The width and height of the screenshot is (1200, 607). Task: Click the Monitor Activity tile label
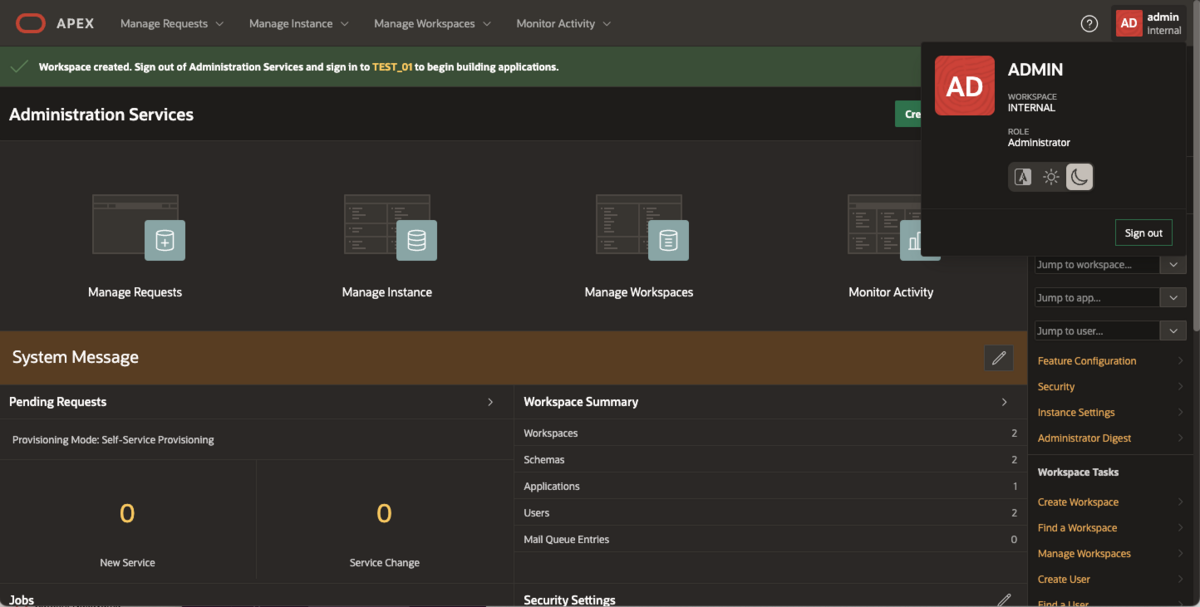(891, 293)
